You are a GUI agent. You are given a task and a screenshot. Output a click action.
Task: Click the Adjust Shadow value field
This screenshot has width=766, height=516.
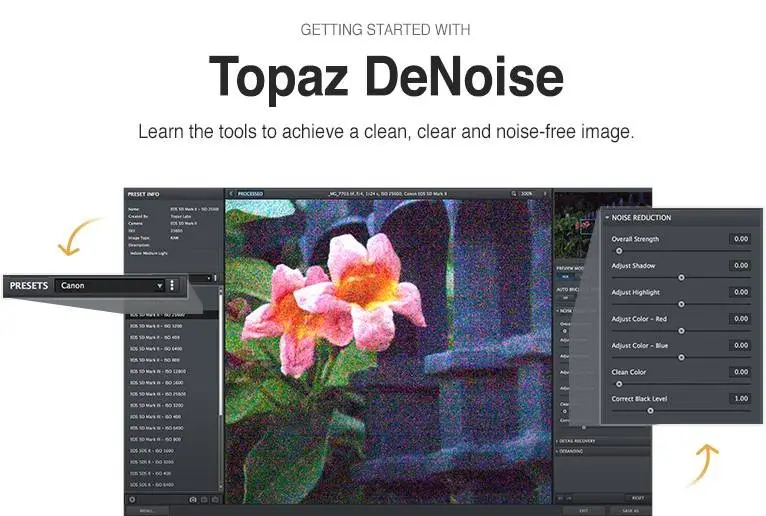pyautogui.click(x=741, y=265)
